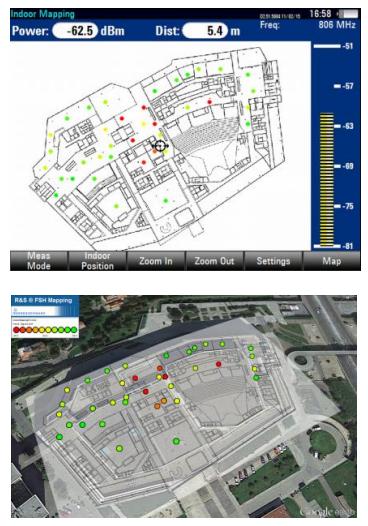
Task: Click the orange marker beside the crosshair
Action: click(x=155, y=151)
